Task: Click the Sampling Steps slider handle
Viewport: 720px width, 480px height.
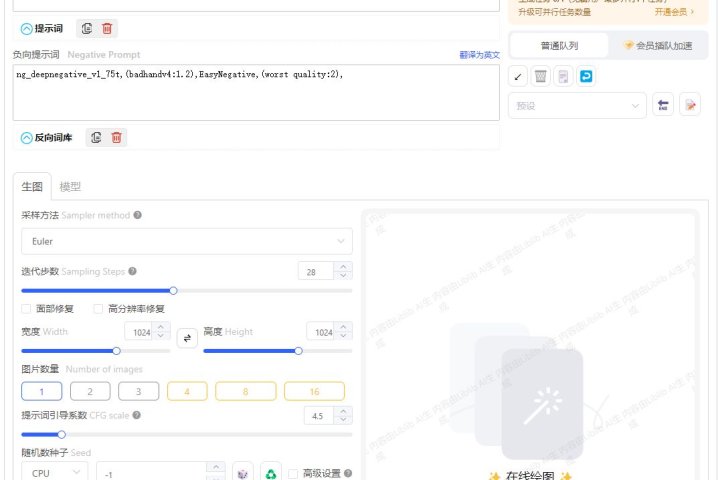Action: point(173,290)
